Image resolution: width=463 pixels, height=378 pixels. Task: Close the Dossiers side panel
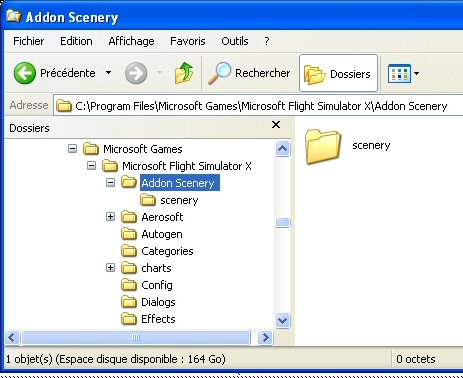pos(276,125)
